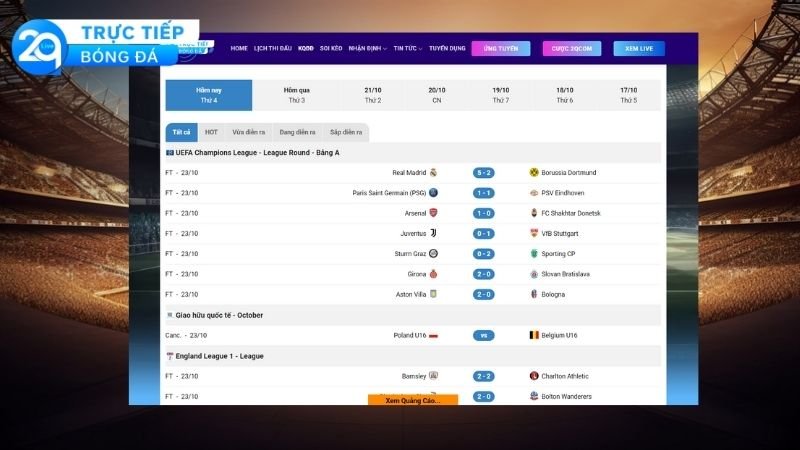Go to the HOME menu item
The height and width of the screenshot is (450, 800).
coord(239,48)
